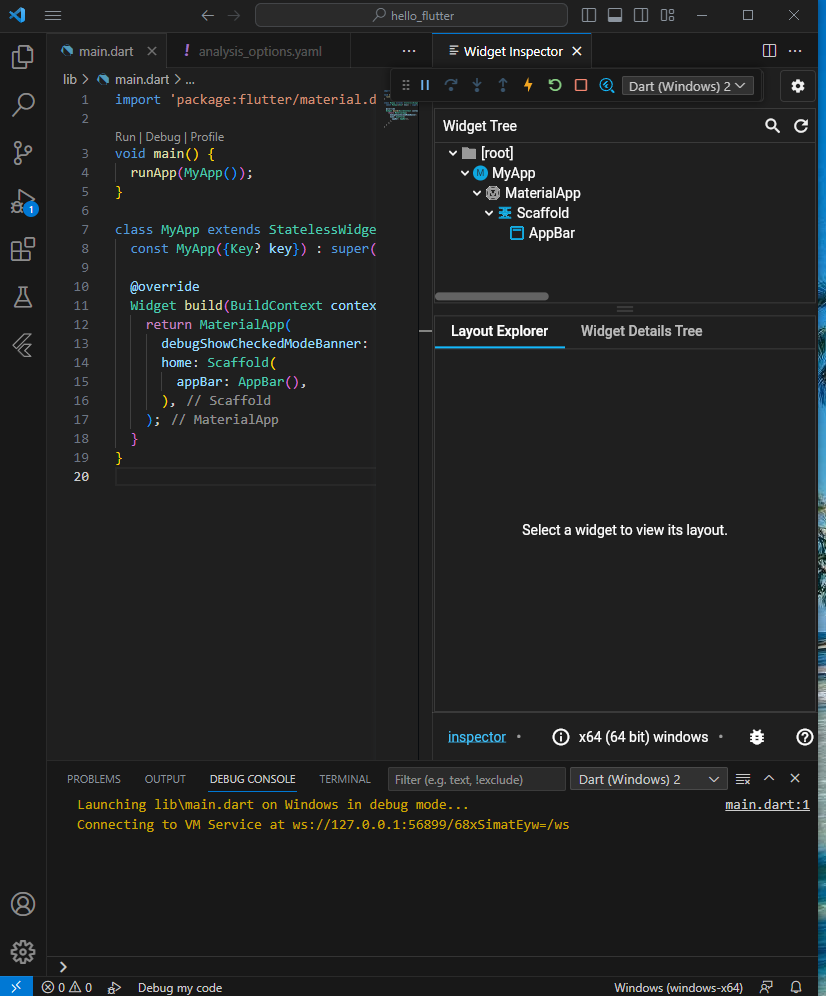The image size is (826, 996).
Task: Open more actions for Widget Inspector group
Action: click(796, 51)
